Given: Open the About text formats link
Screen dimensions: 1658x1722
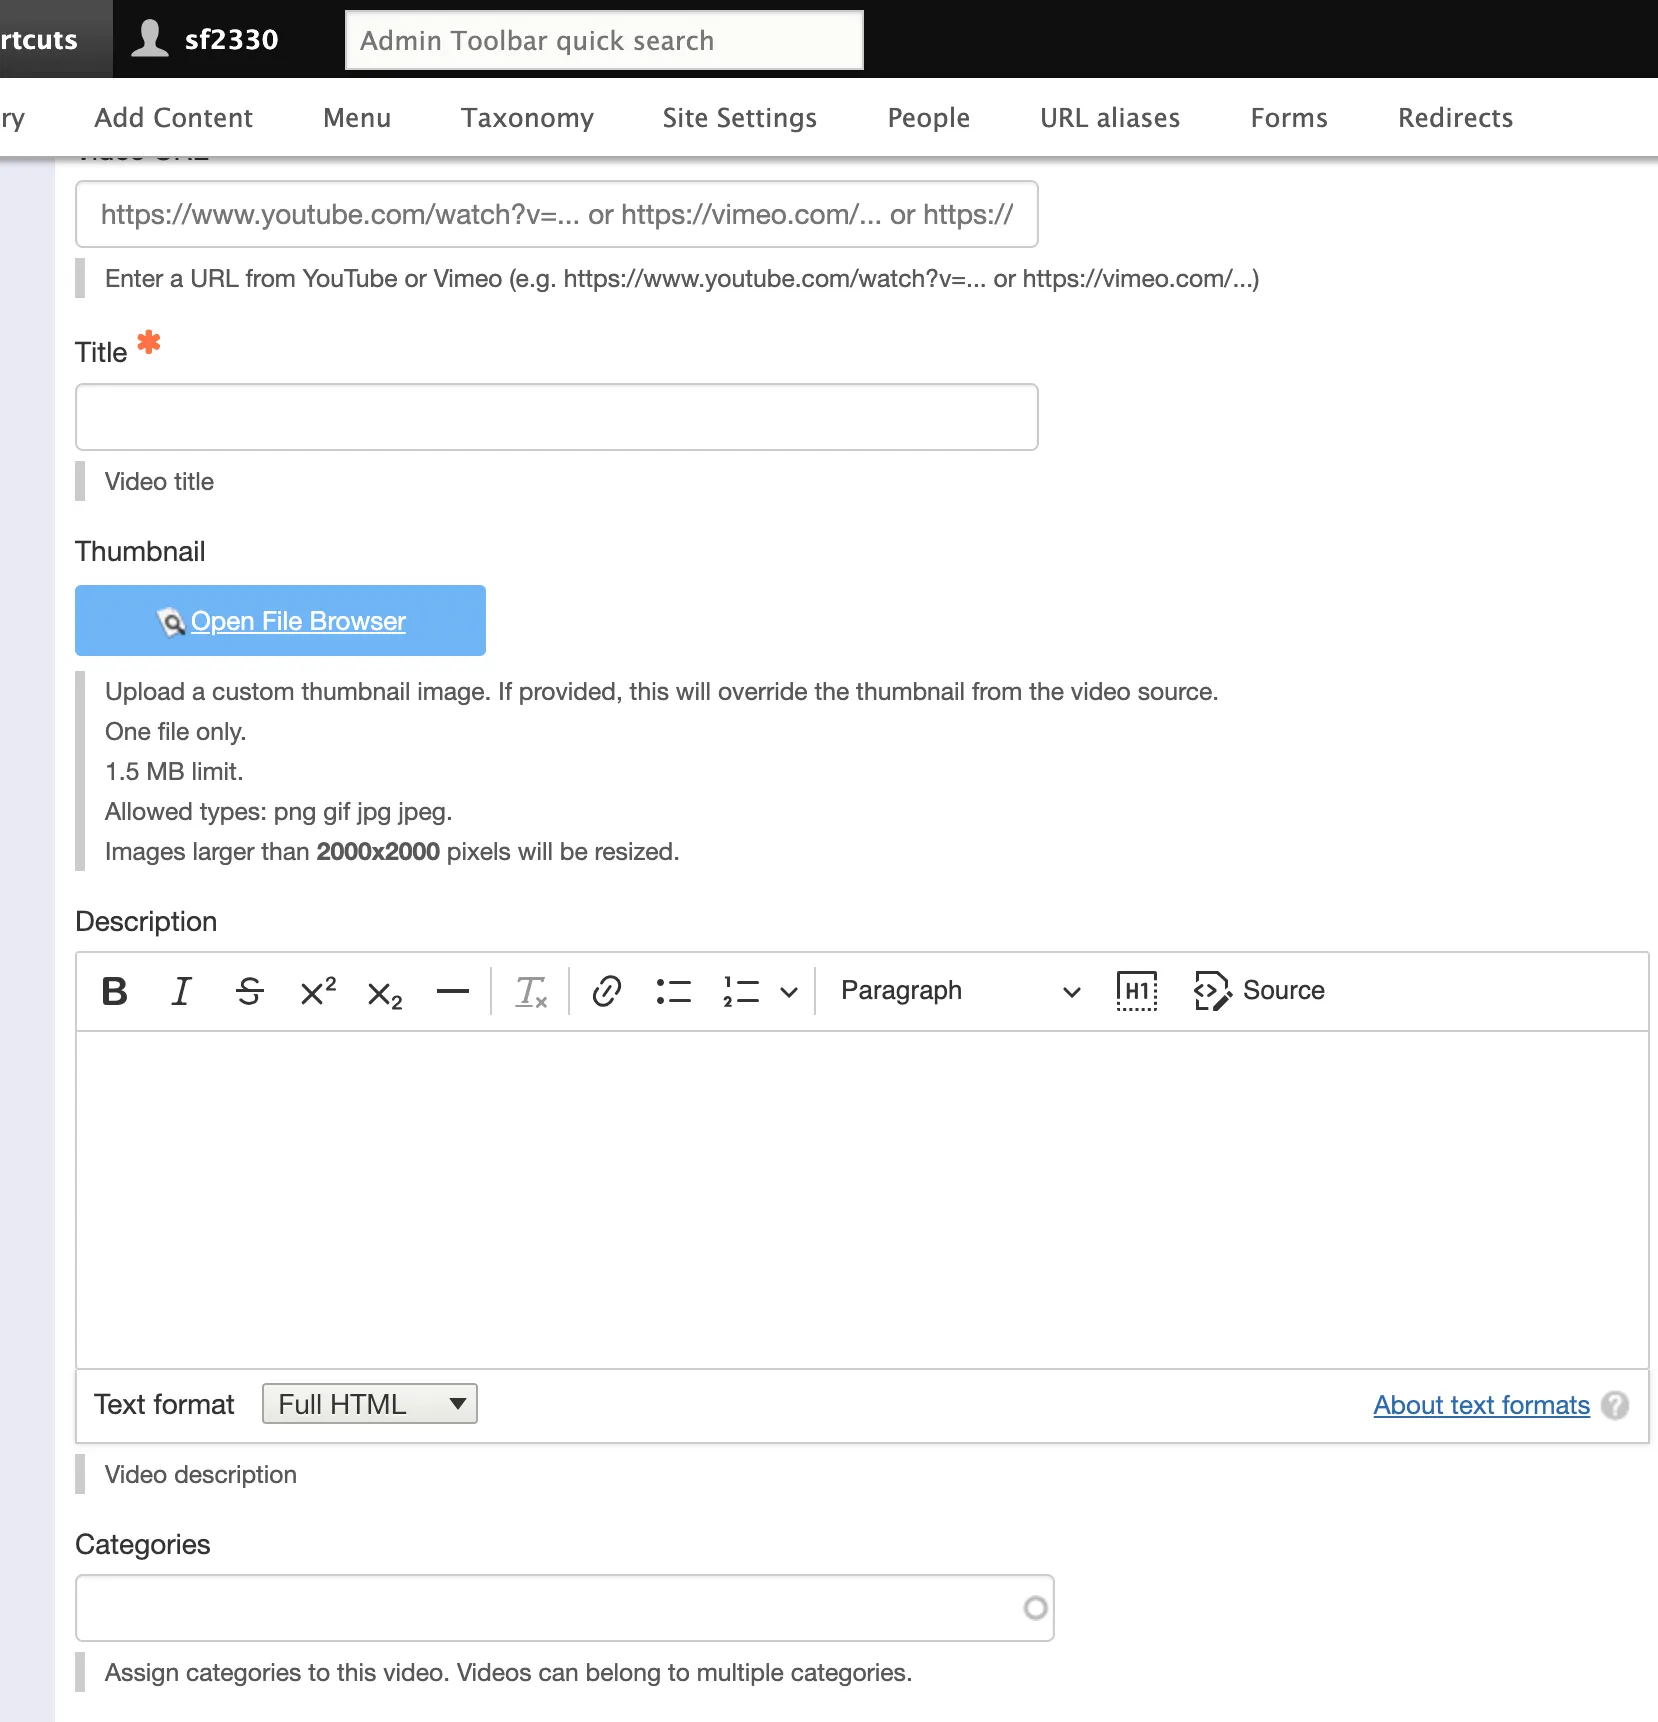Looking at the screenshot, I should (1481, 1405).
